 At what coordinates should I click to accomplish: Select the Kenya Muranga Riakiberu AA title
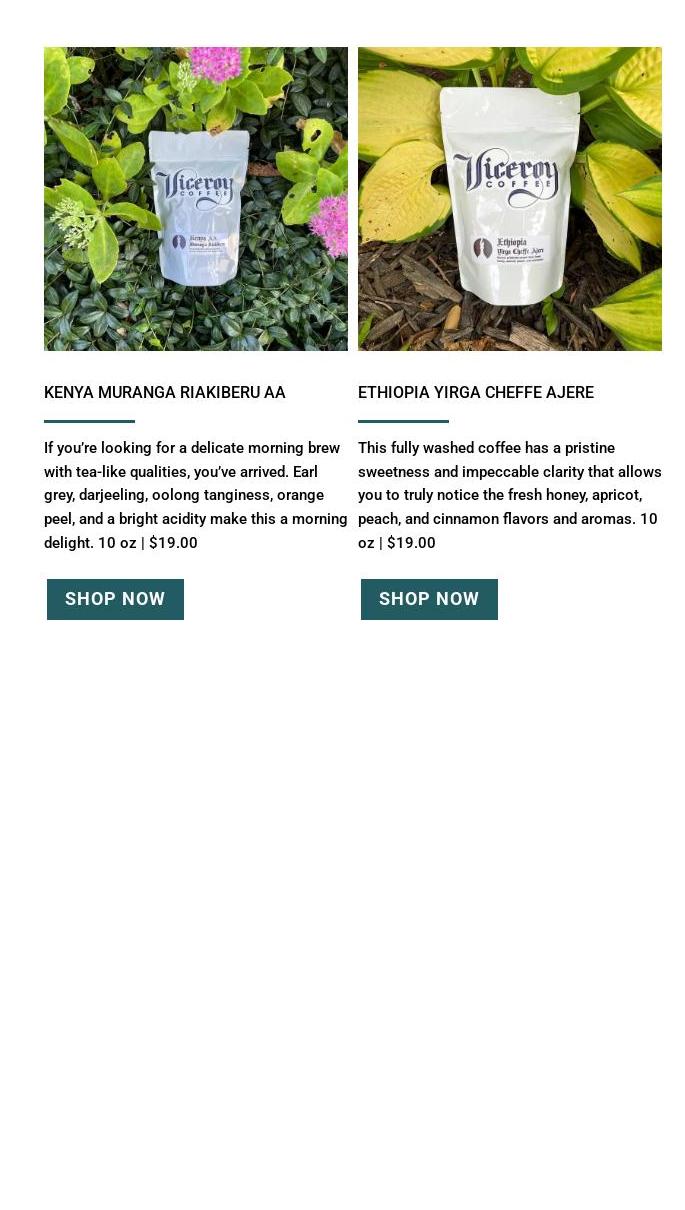(x=165, y=393)
